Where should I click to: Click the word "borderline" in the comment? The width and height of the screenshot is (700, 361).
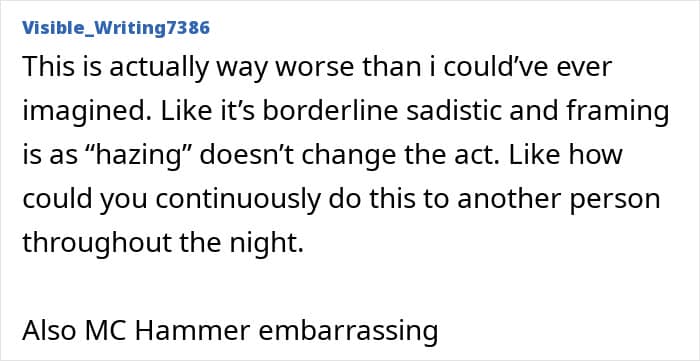(330, 111)
